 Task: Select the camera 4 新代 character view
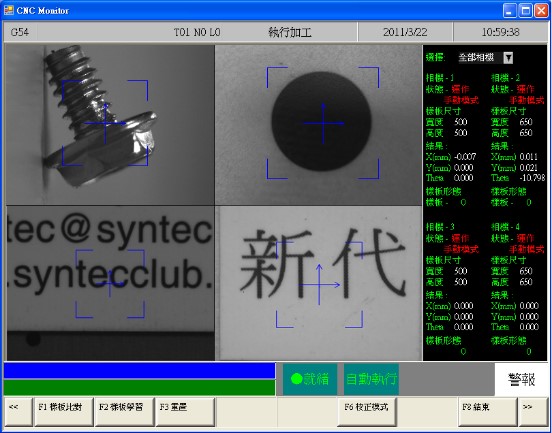(x=318, y=283)
